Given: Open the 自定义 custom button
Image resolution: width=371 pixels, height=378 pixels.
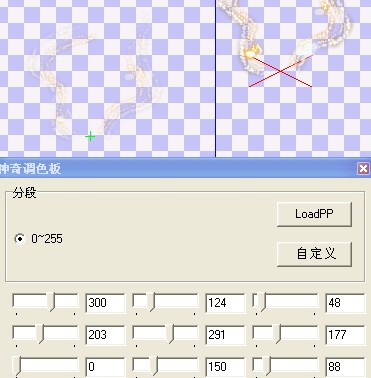Looking at the screenshot, I should 314,254.
